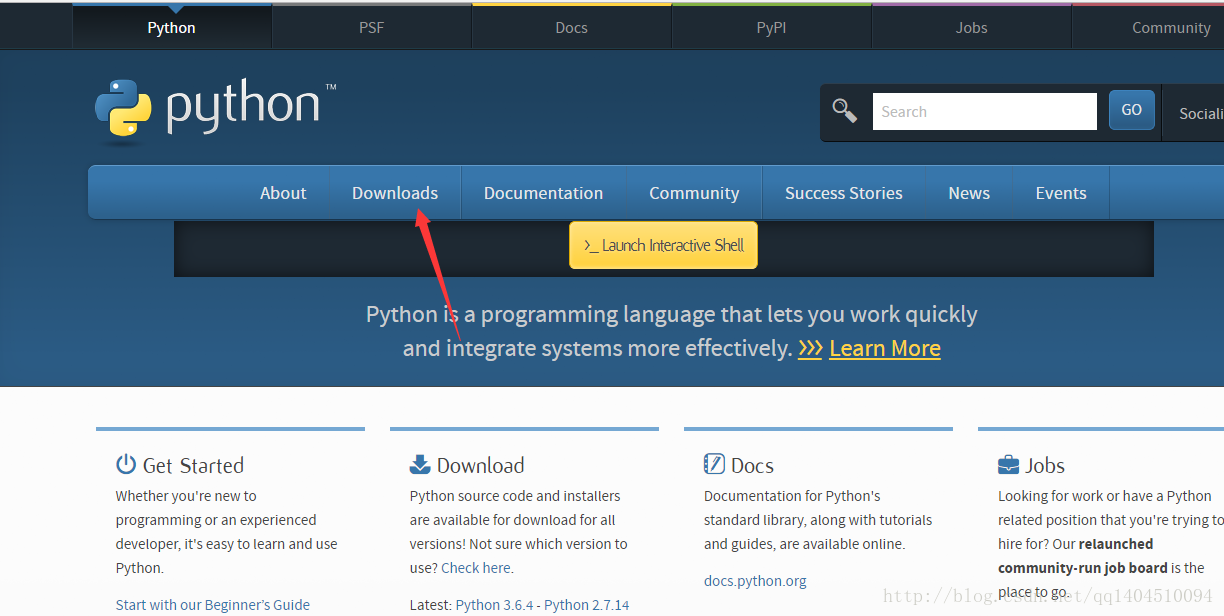Click the 'community-run job board' text
Image resolution: width=1224 pixels, height=616 pixels.
[1083, 568]
